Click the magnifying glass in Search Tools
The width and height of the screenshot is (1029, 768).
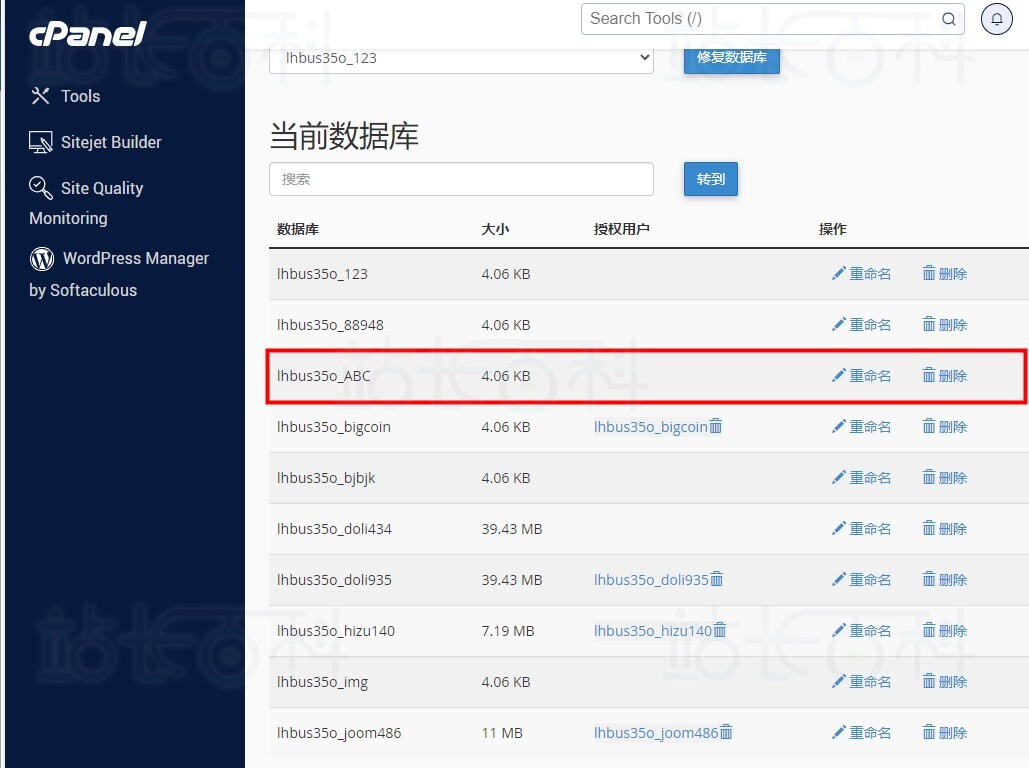[x=948, y=18]
